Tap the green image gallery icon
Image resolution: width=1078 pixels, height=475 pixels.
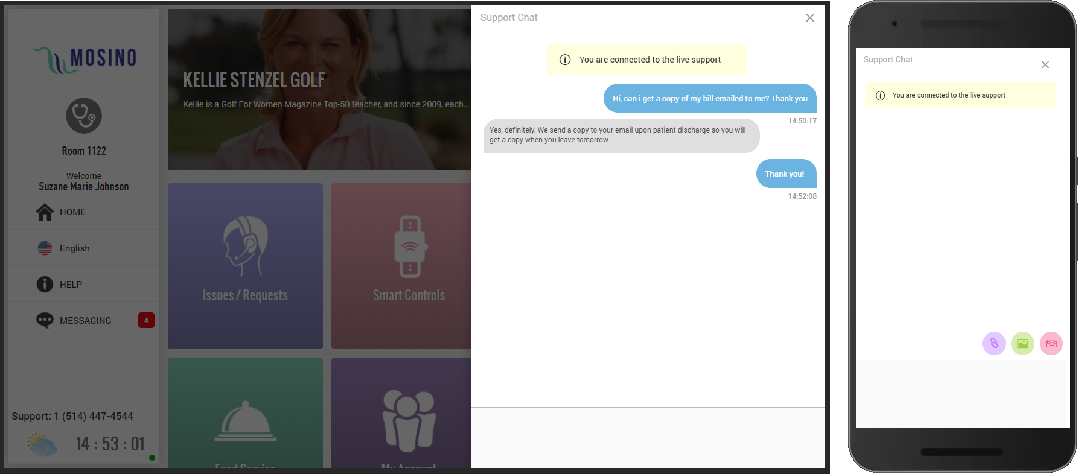pyautogui.click(x=1022, y=343)
